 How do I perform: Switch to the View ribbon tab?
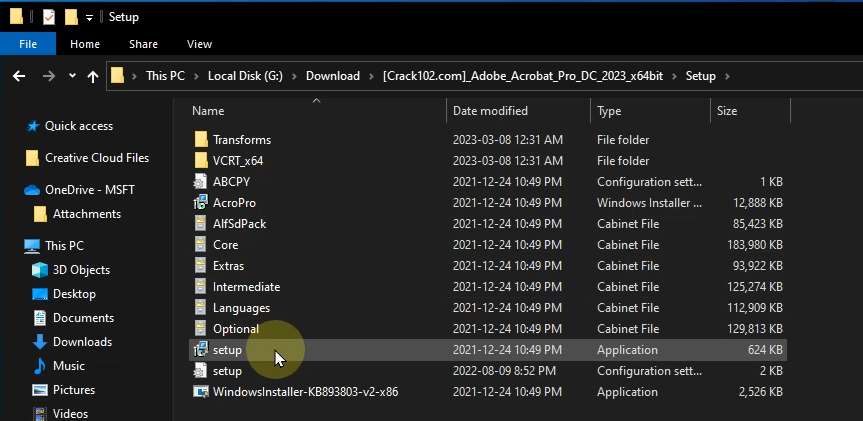pos(199,44)
